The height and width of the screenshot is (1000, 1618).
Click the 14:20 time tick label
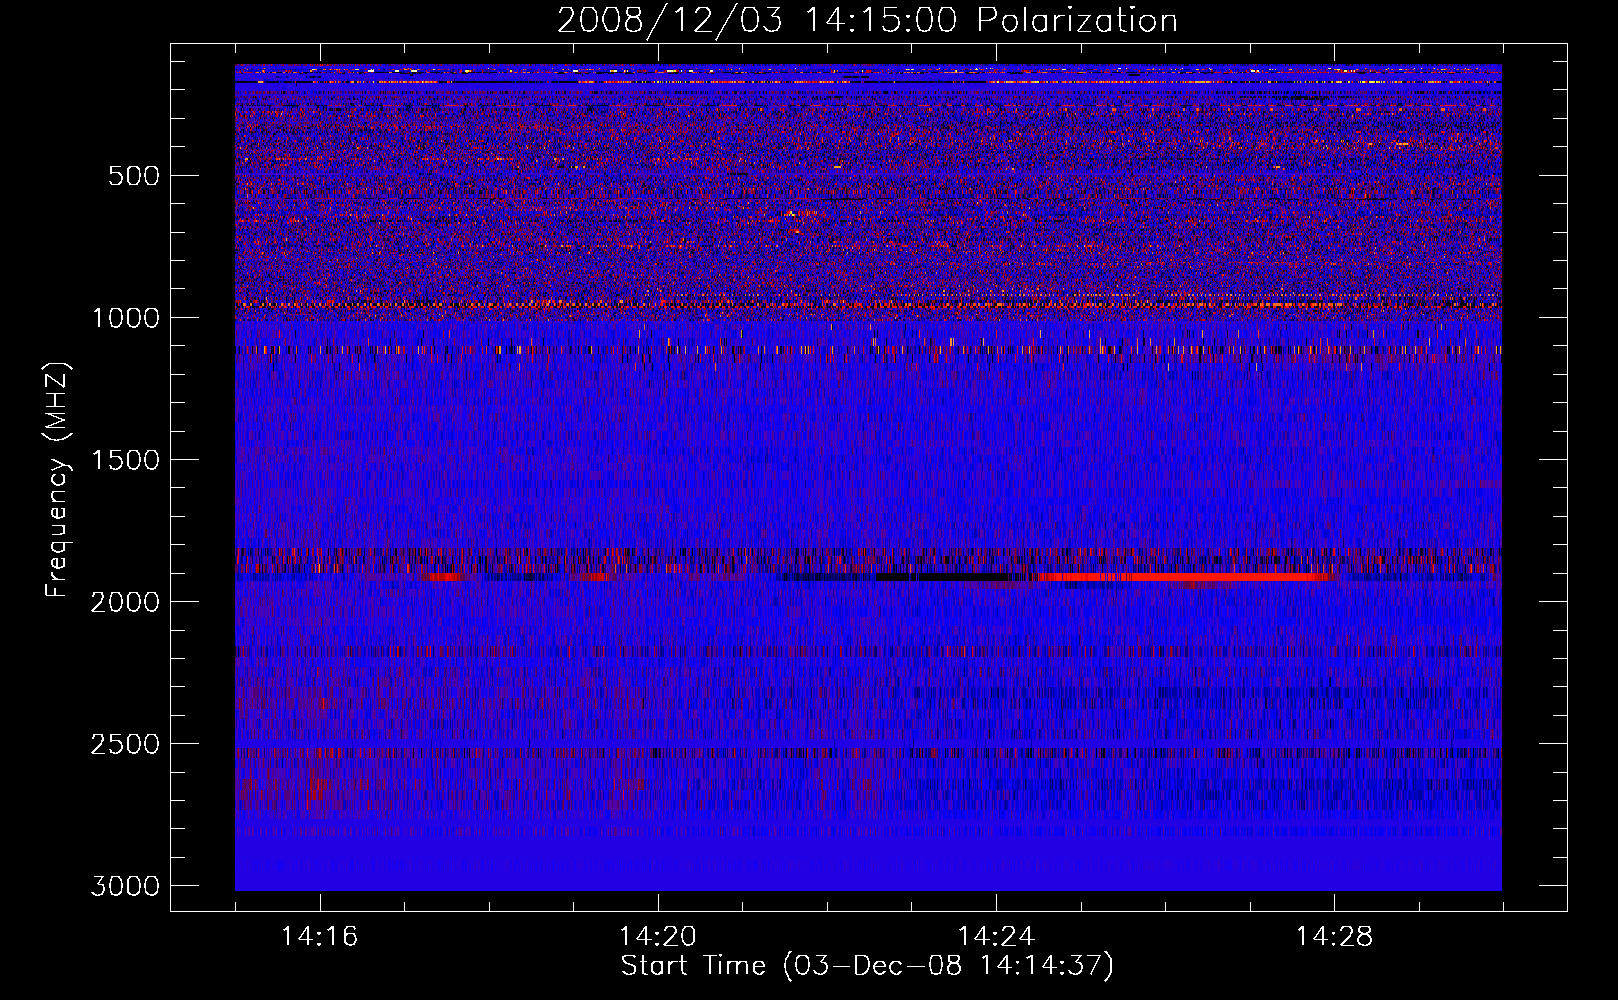[x=657, y=937]
